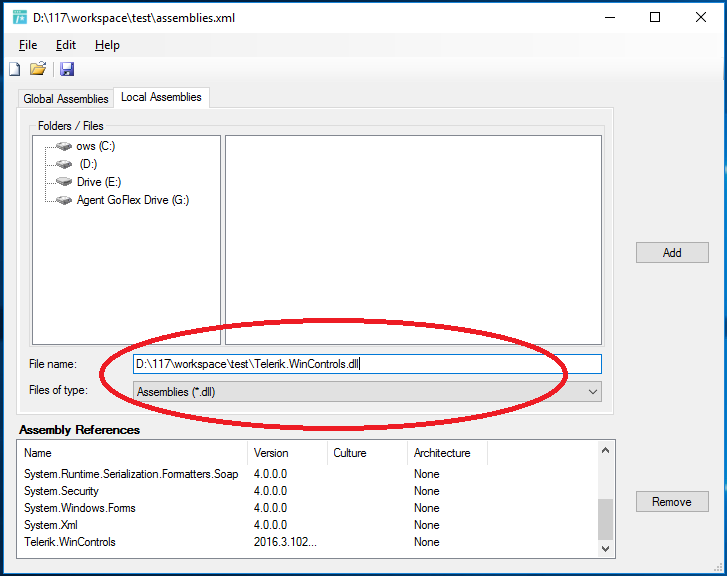The image size is (727, 576).
Task: Sort by Name column header
Action: (133, 453)
